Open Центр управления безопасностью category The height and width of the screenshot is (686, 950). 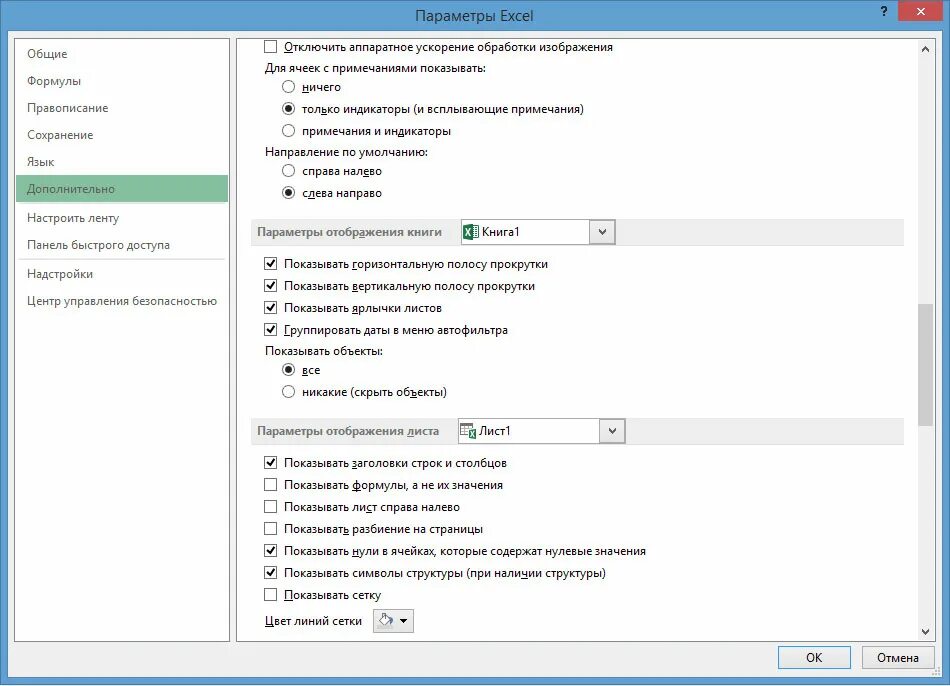pos(122,301)
